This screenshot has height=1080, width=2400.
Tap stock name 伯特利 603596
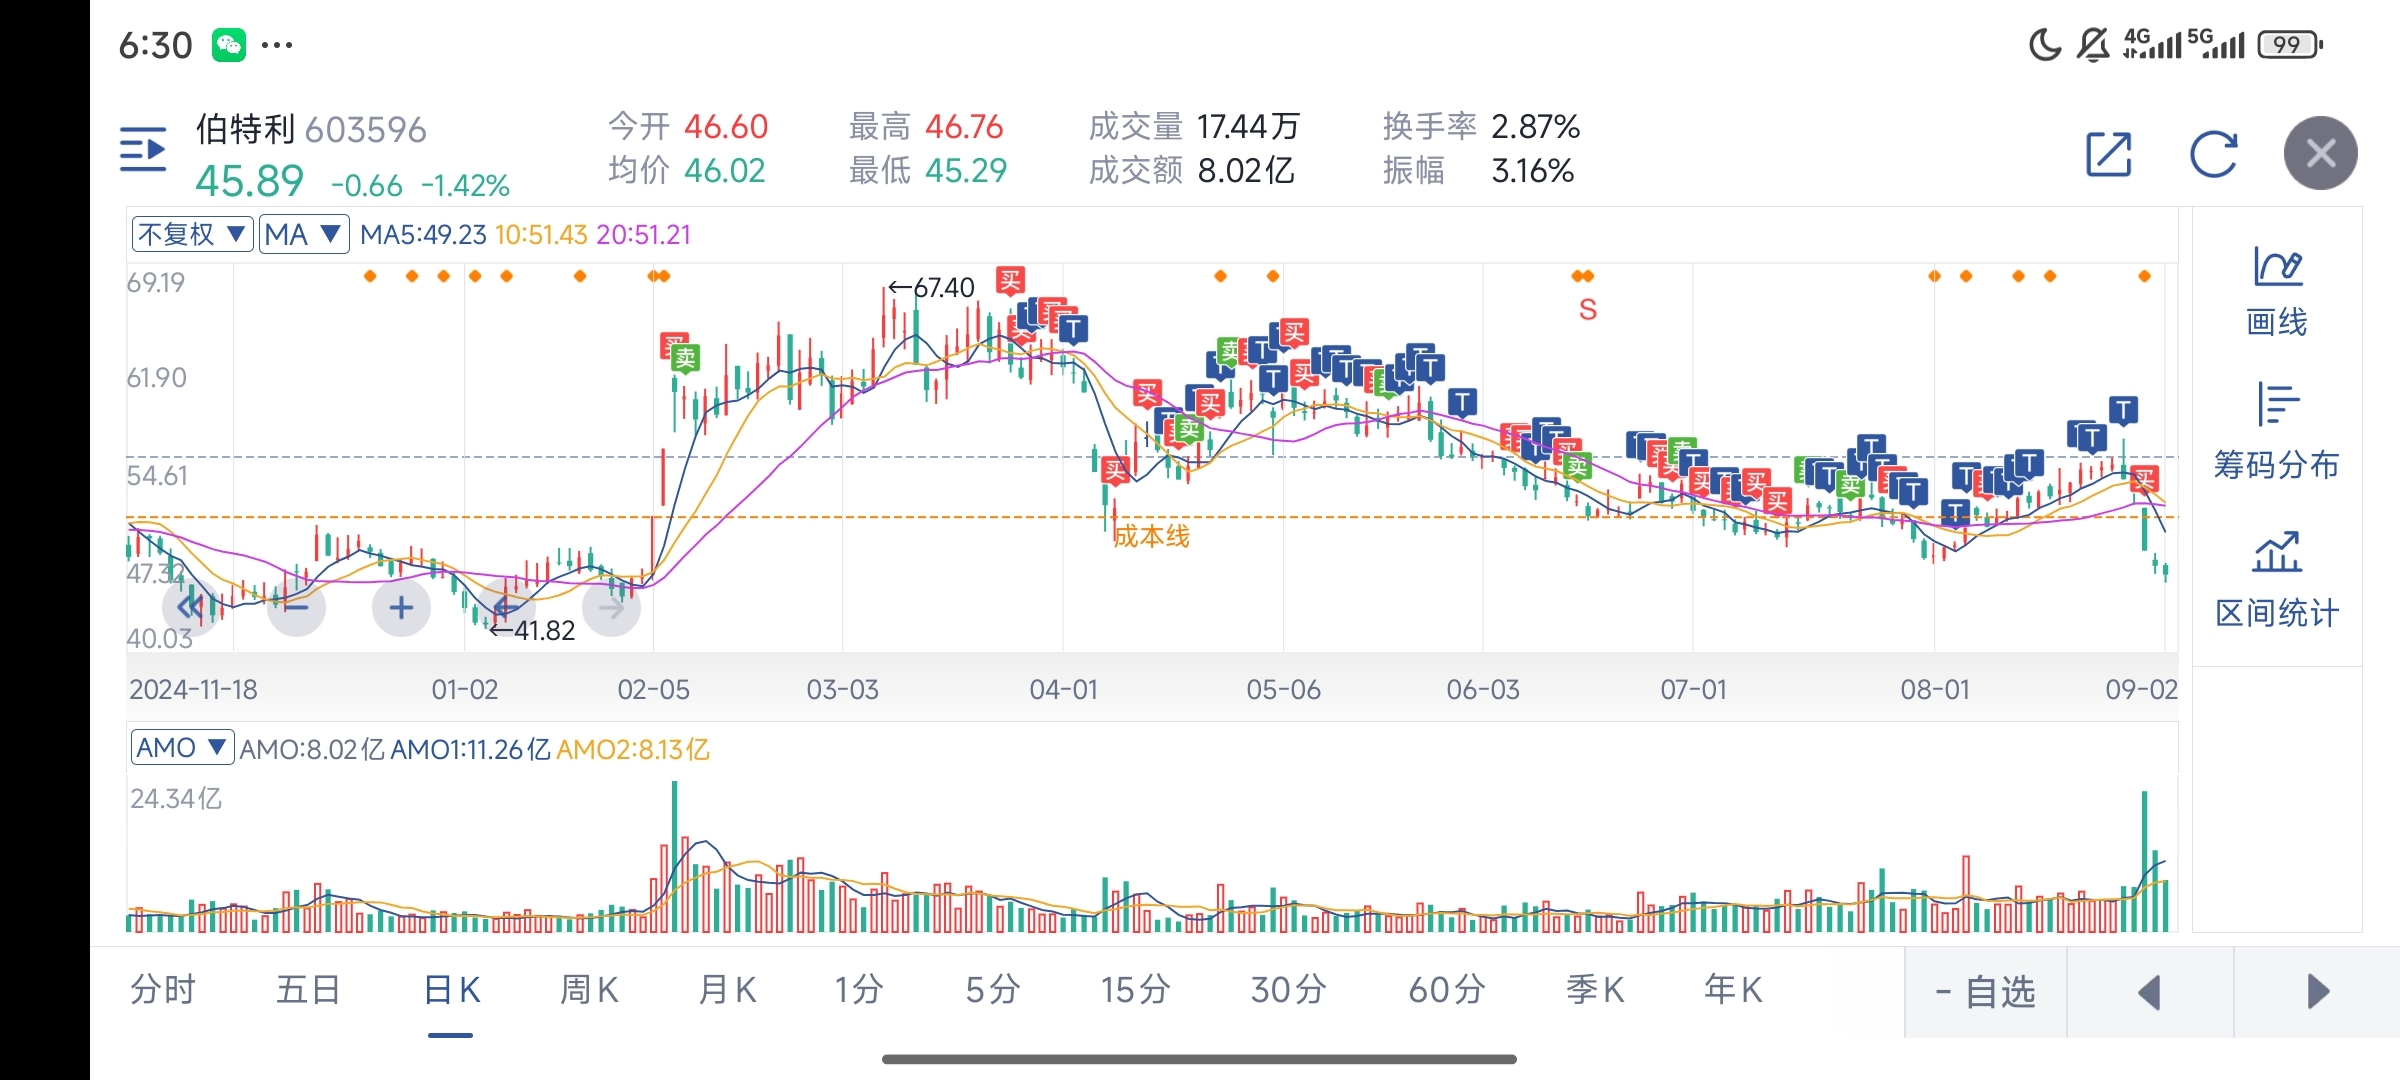(311, 130)
